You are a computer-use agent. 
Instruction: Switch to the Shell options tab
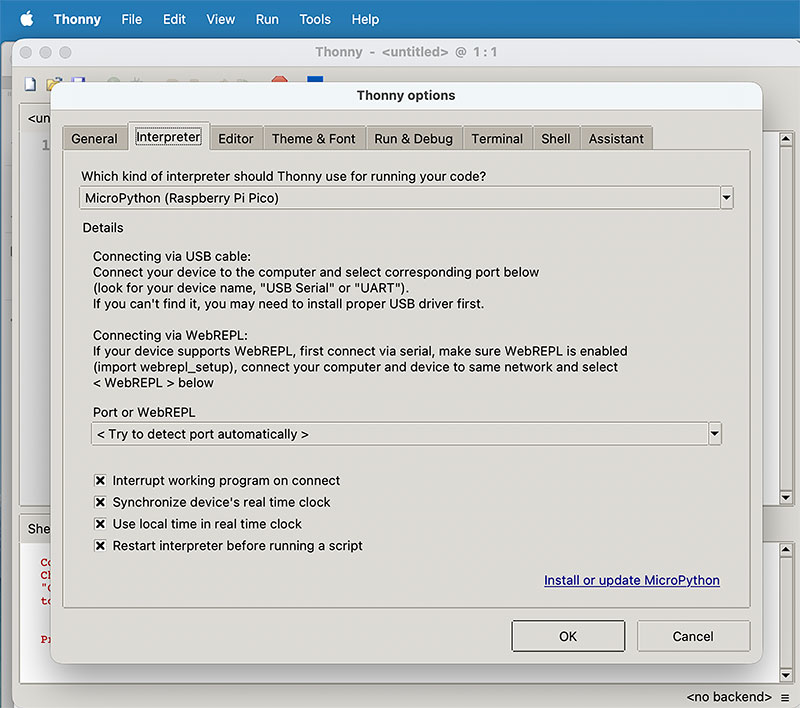click(x=556, y=139)
